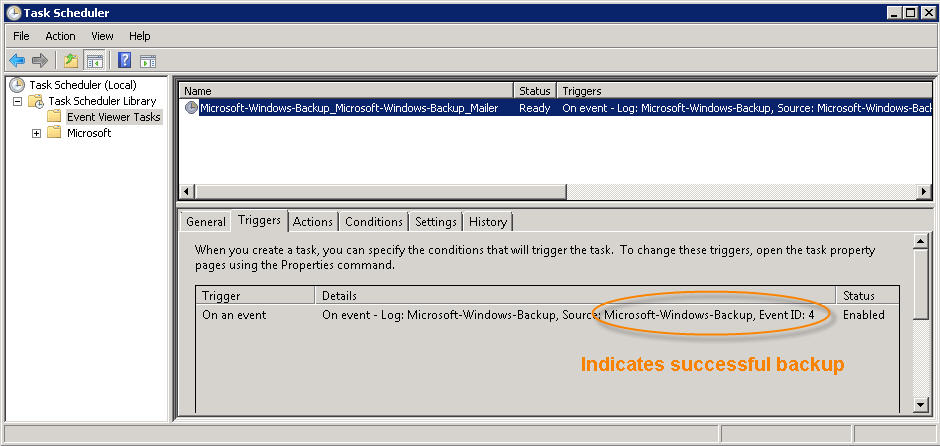The width and height of the screenshot is (940, 446).
Task: Select Task Scheduler Library tree item
Action: click(x=102, y=101)
